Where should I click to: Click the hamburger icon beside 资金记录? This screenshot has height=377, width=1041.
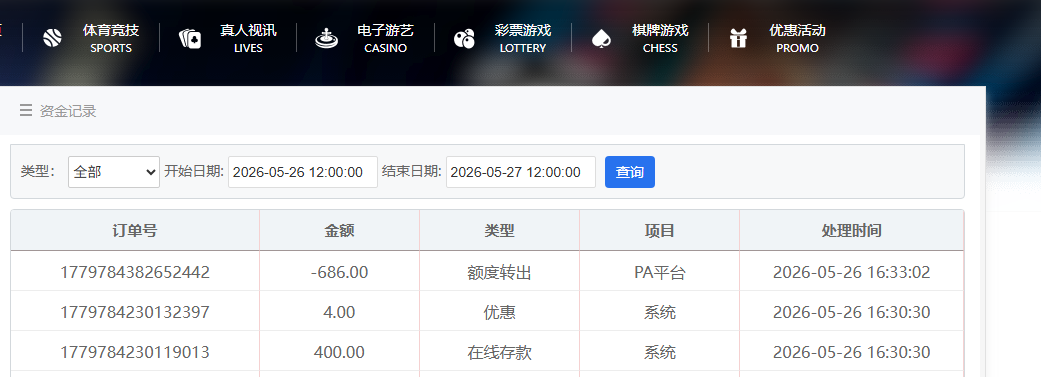[26, 110]
